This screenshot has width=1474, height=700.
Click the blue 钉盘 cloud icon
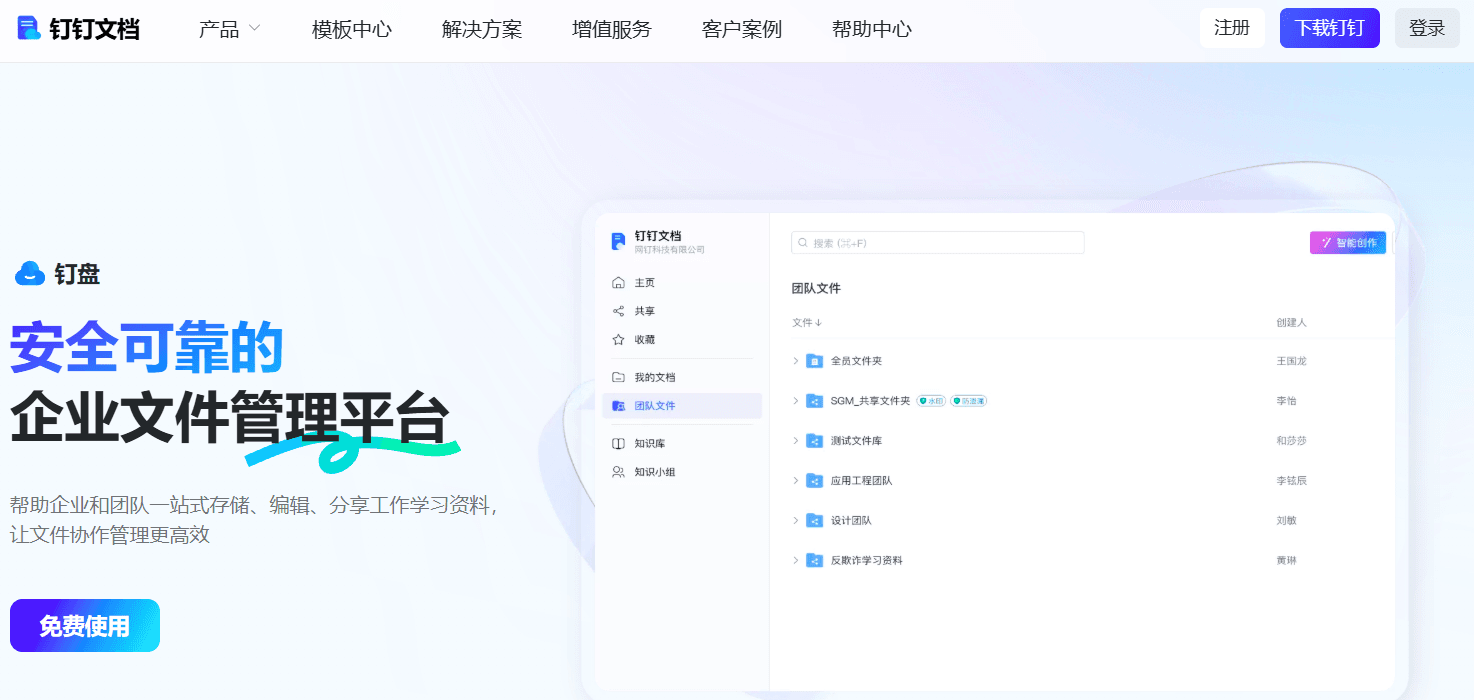[x=30, y=273]
